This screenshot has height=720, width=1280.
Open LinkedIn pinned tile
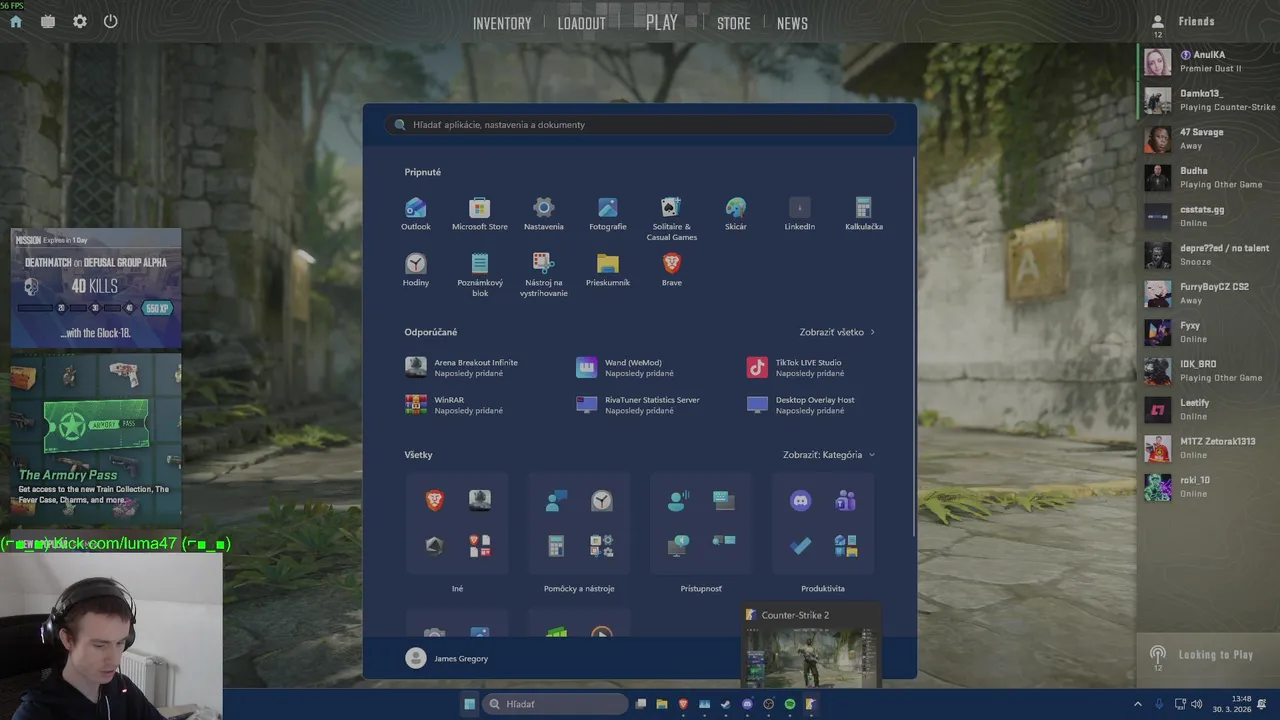(x=800, y=213)
